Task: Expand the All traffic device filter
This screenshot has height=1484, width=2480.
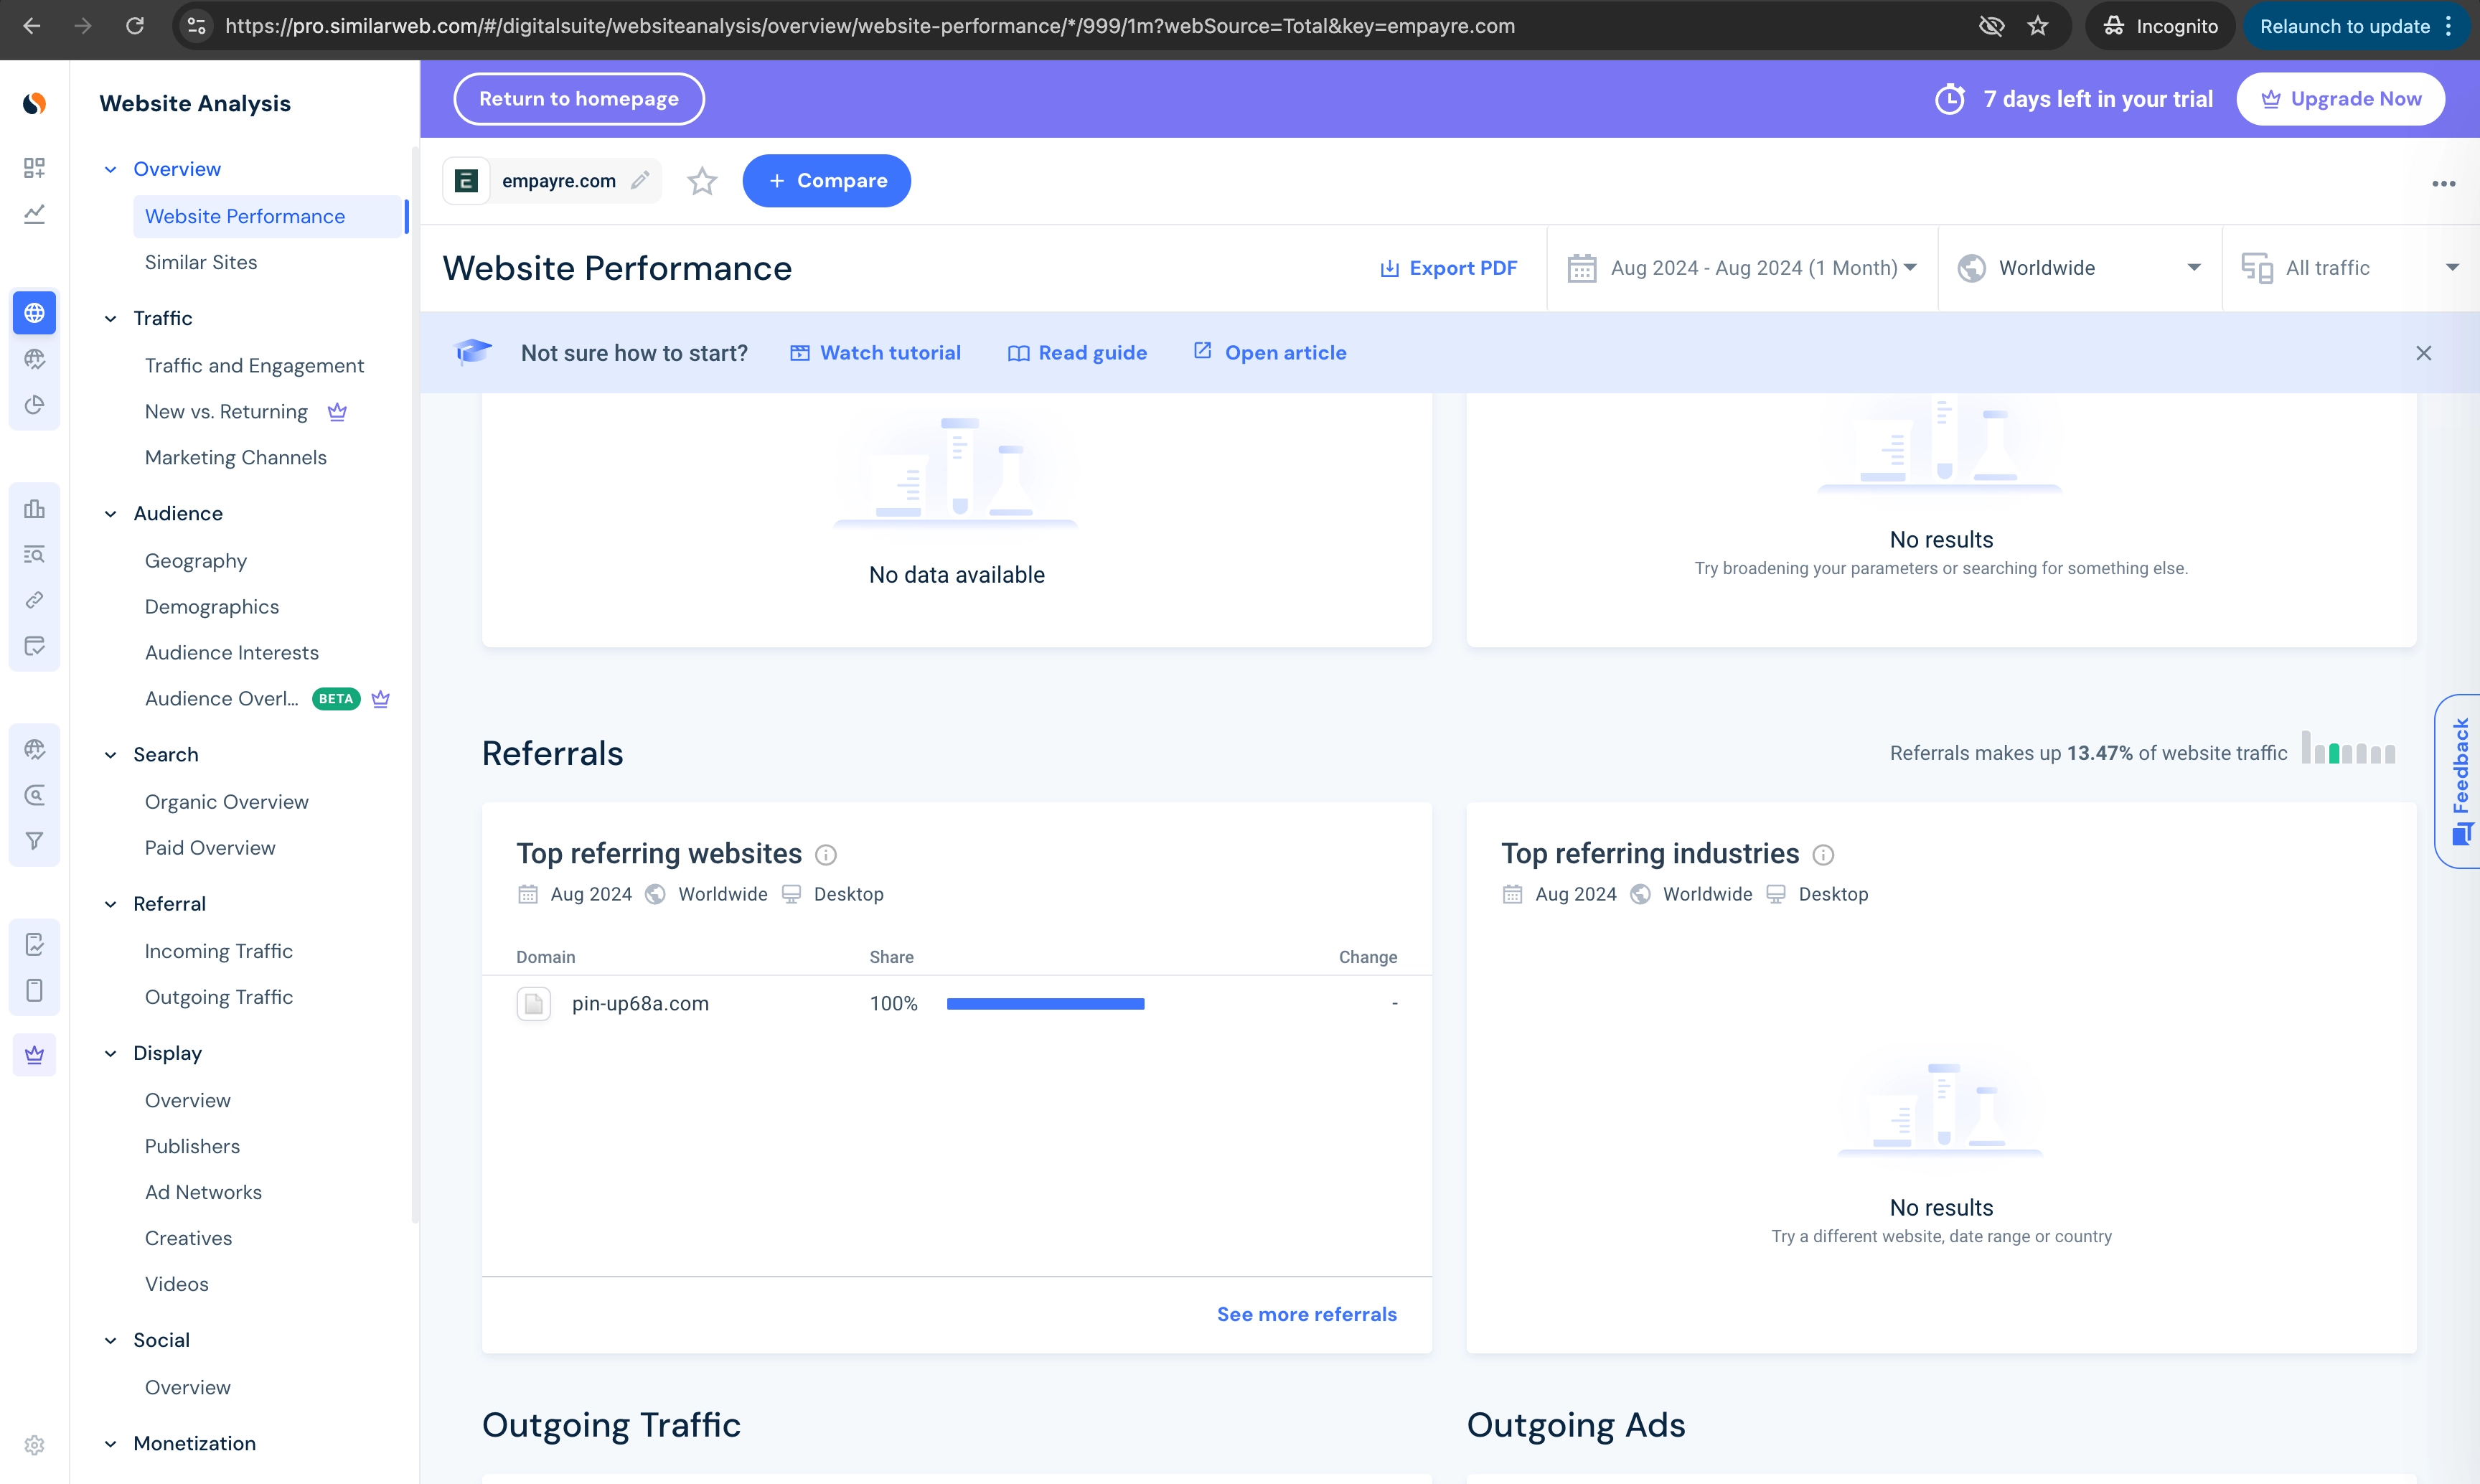Action: tap(2350, 267)
